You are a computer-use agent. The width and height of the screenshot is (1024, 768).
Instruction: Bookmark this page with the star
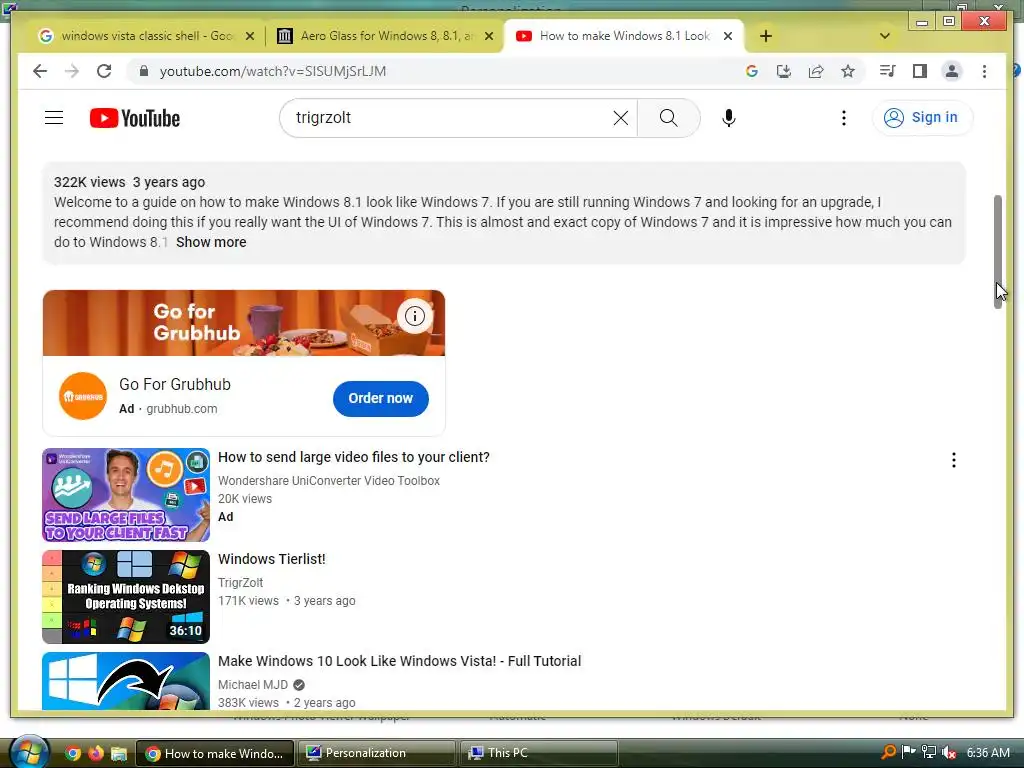(x=848, y=71)
